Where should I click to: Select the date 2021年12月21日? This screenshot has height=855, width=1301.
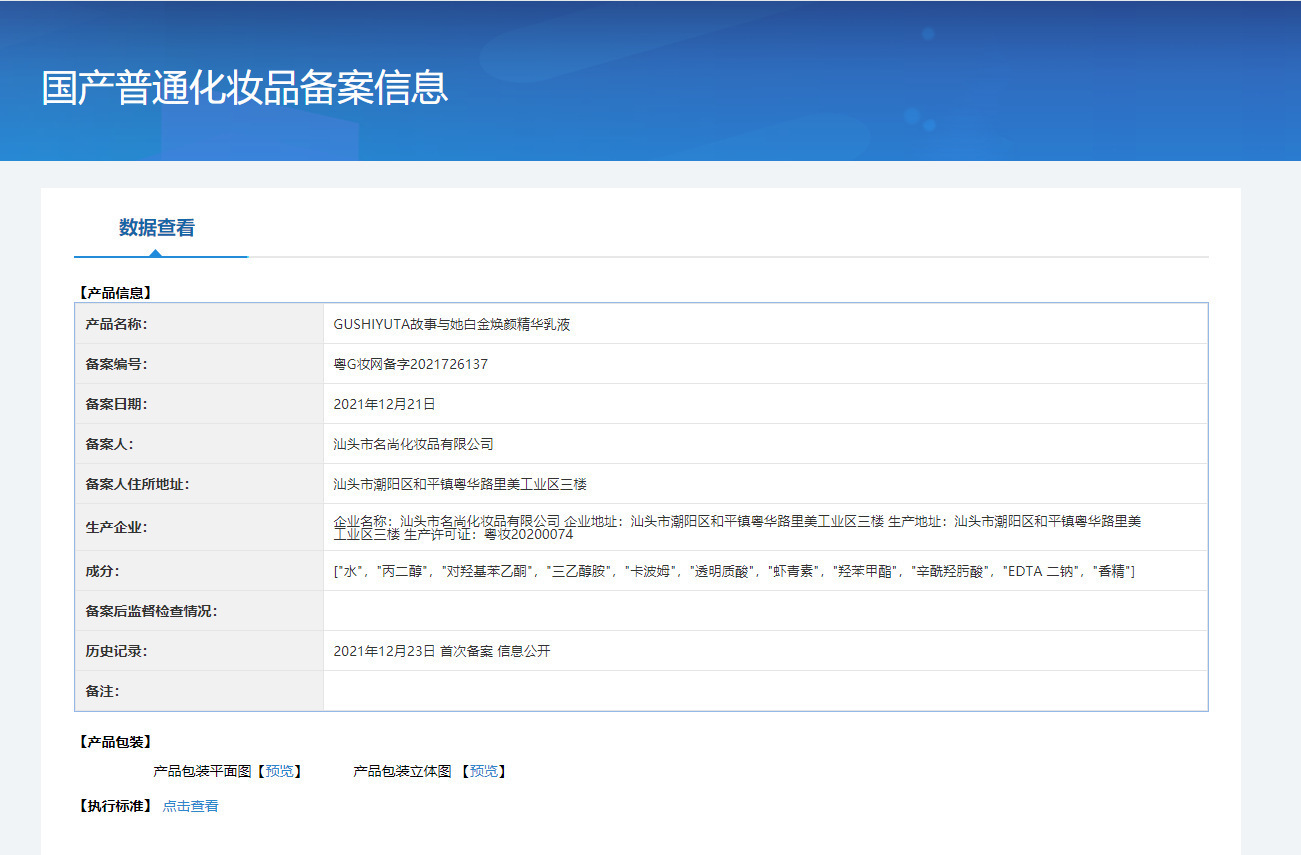(385, 404)
